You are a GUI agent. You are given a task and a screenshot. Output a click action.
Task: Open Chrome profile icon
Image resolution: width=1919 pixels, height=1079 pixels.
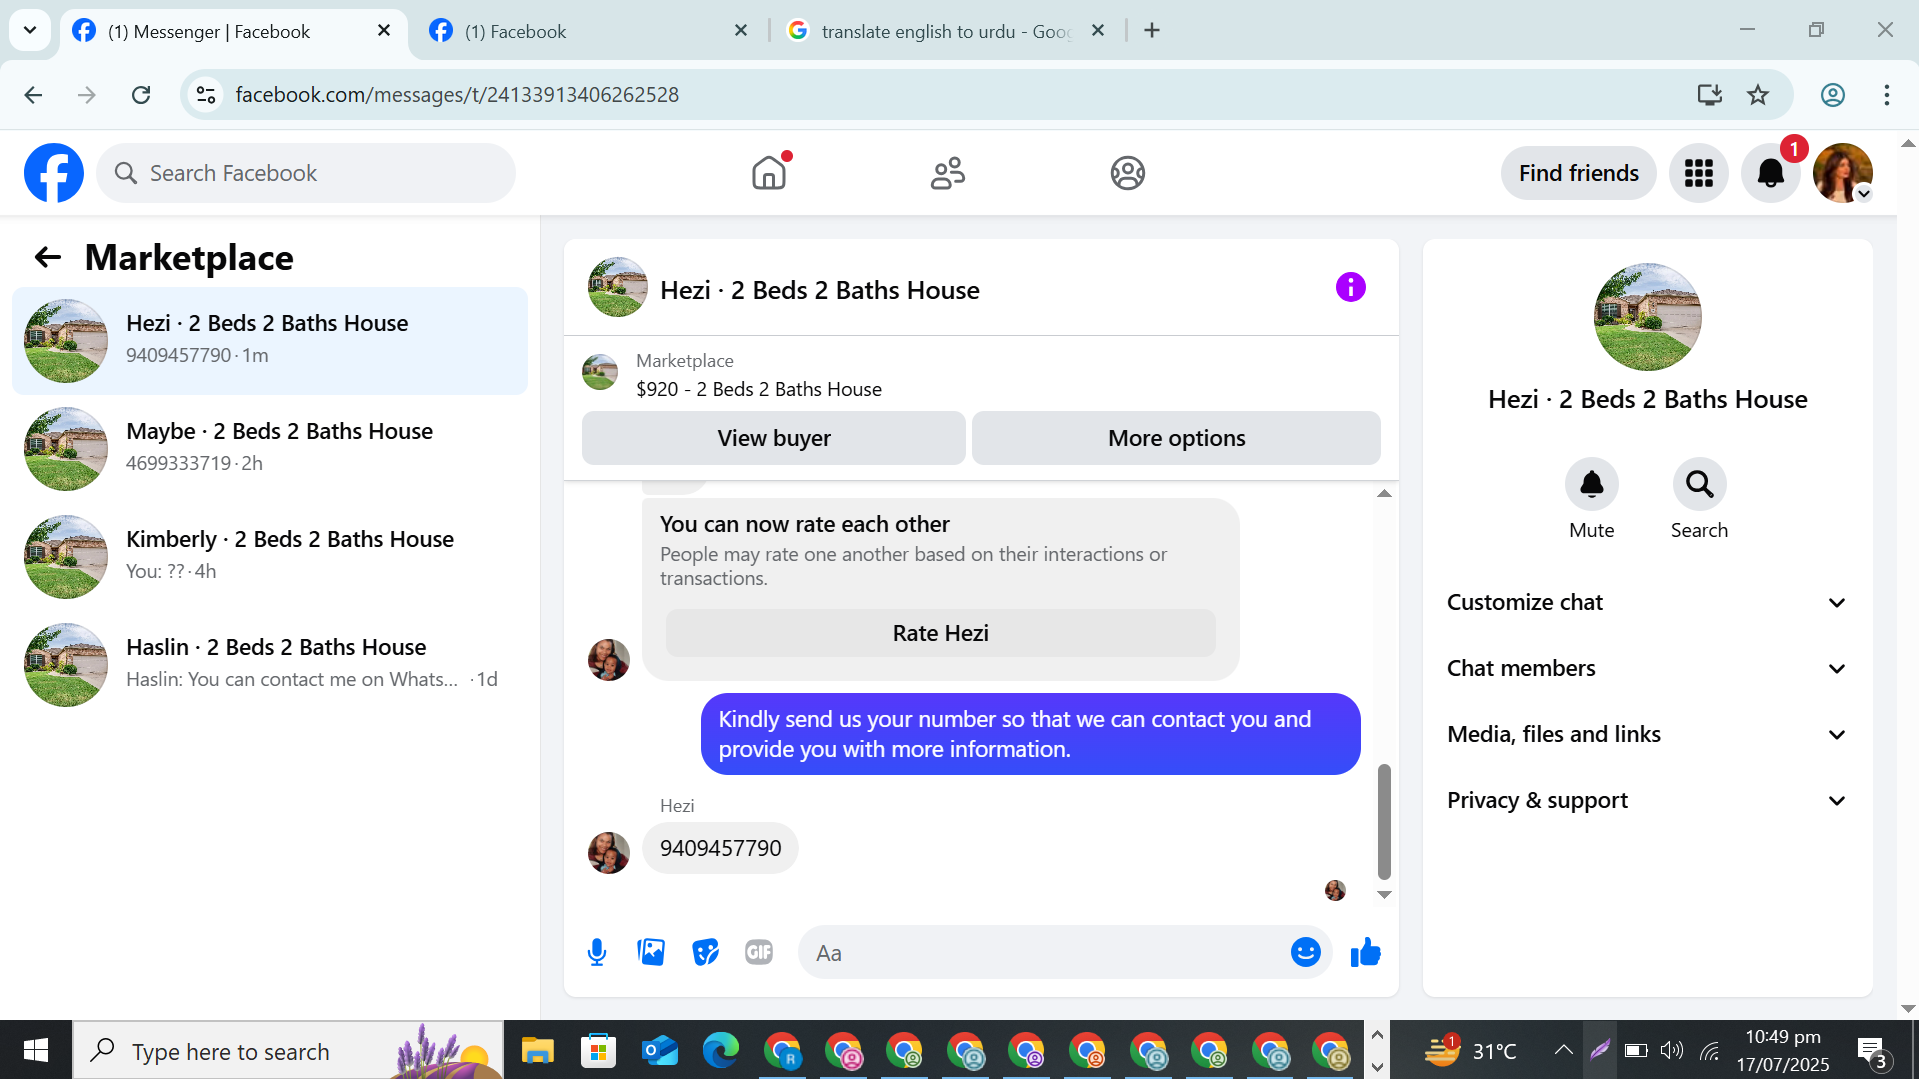(1832, 95)
